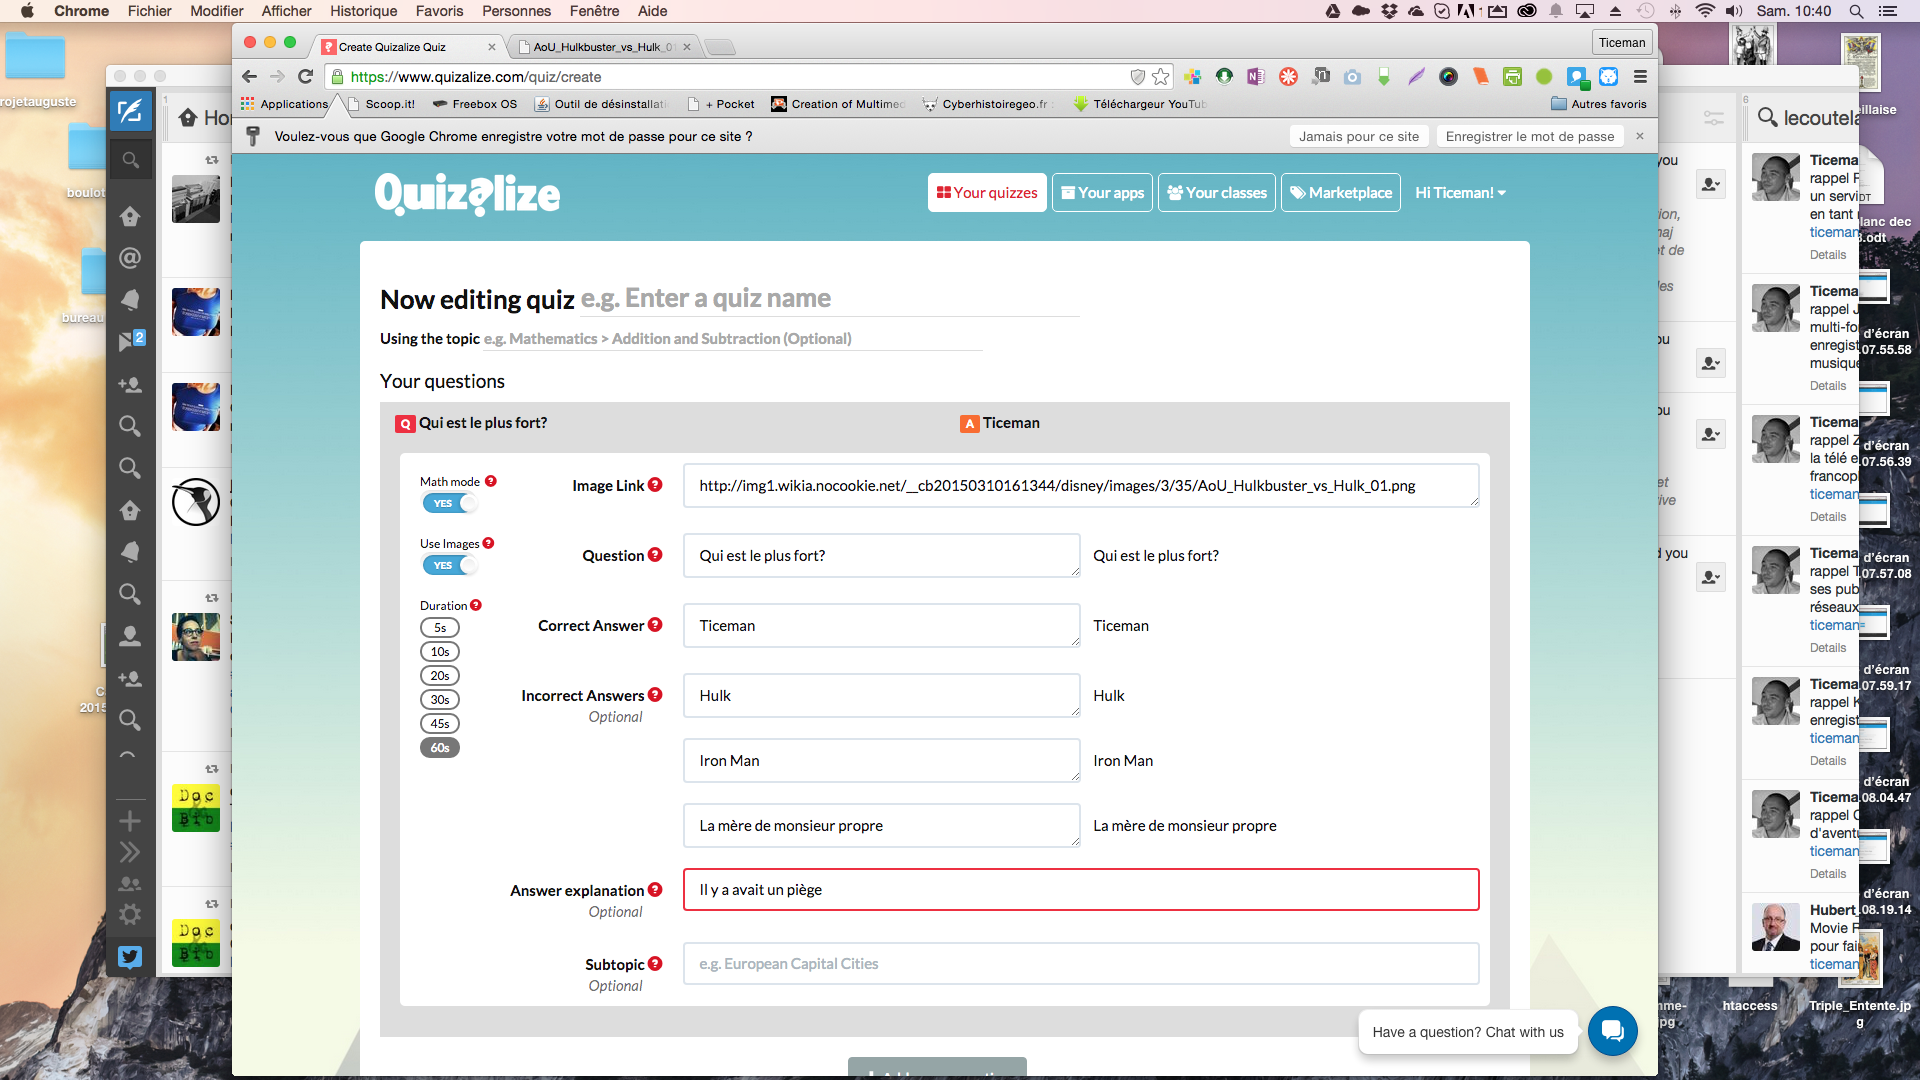Select 30s duration
This screenshot has width=1920, height=1080.
click(x=440, y=700)
